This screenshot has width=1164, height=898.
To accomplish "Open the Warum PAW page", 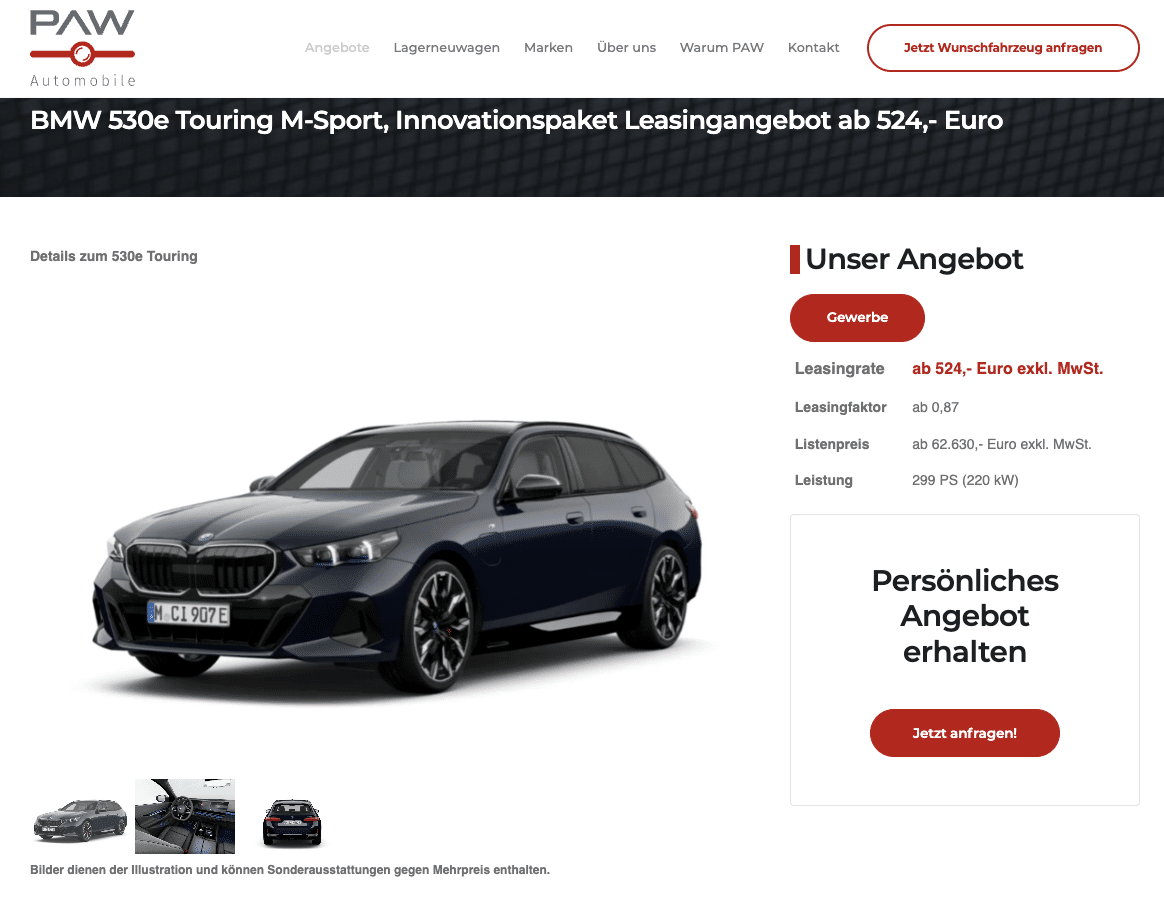I will (722, 47).
